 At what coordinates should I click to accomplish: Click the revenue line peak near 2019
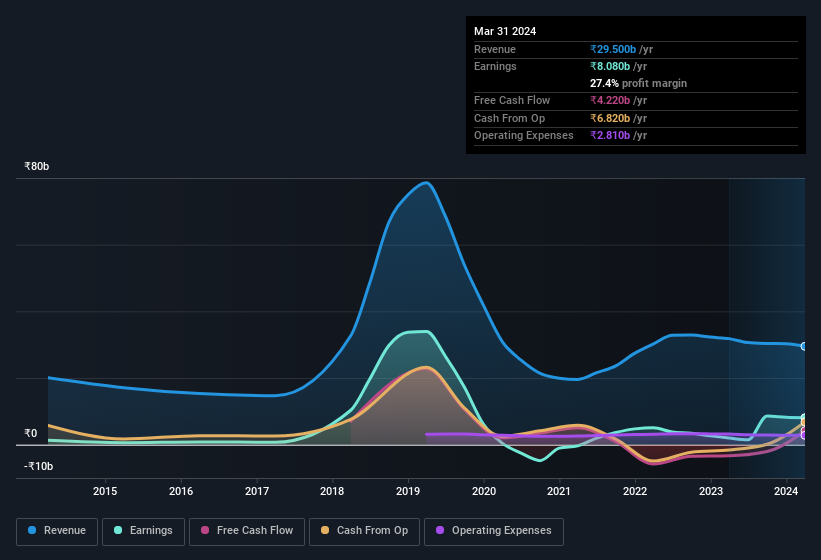(426, 183)
